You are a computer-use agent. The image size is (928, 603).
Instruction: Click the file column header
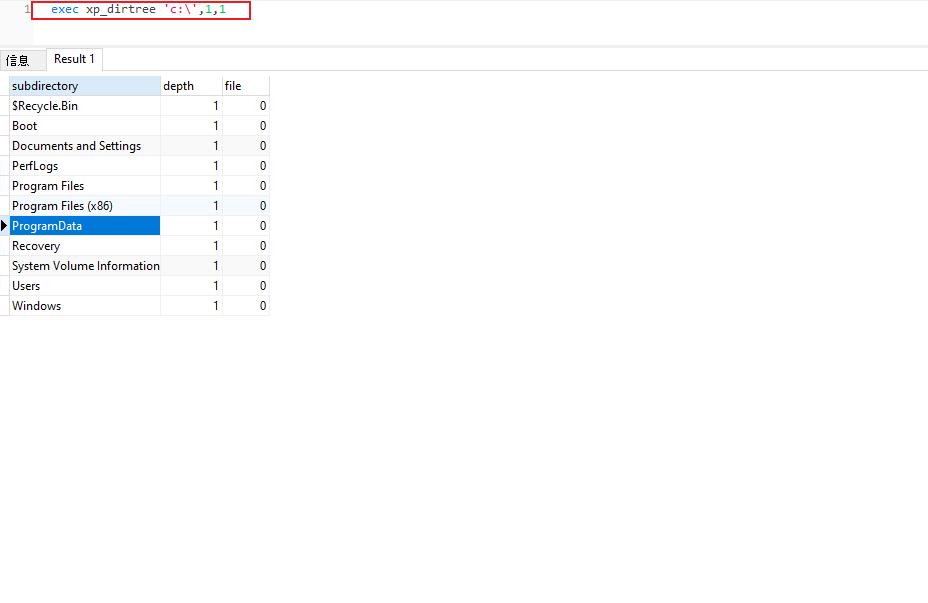pyautogui.click(x=246, y=86)
